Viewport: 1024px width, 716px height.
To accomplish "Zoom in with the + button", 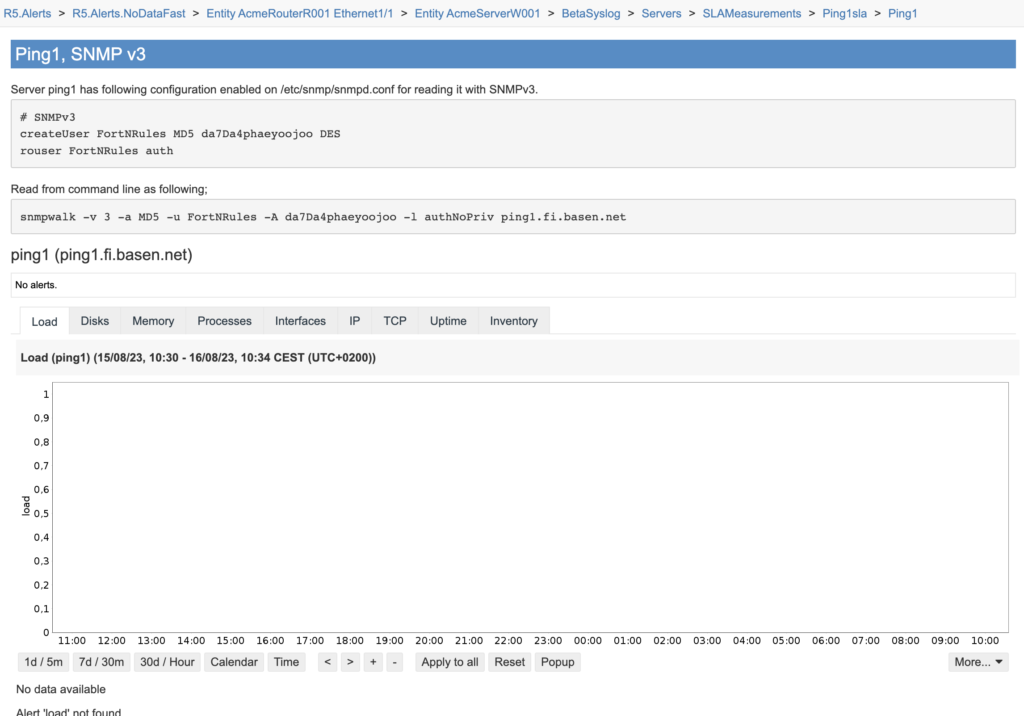I will tap(373, 662).
